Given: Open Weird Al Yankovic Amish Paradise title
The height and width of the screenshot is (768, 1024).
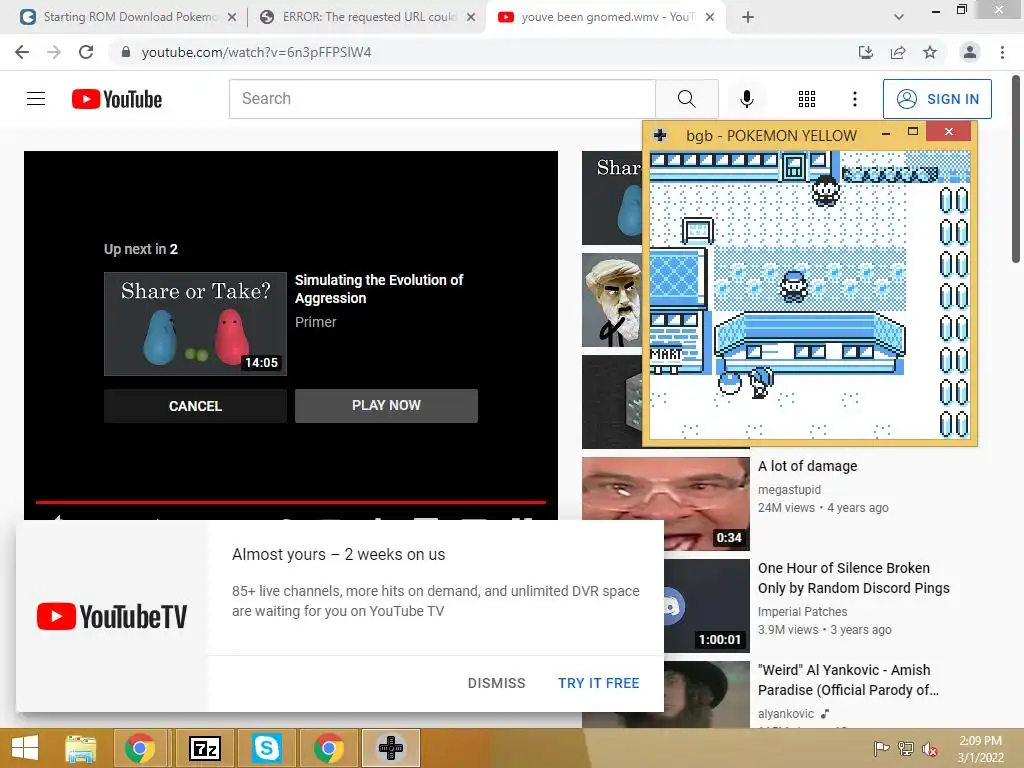Looking at the screenshot, I should pos(848,680).
